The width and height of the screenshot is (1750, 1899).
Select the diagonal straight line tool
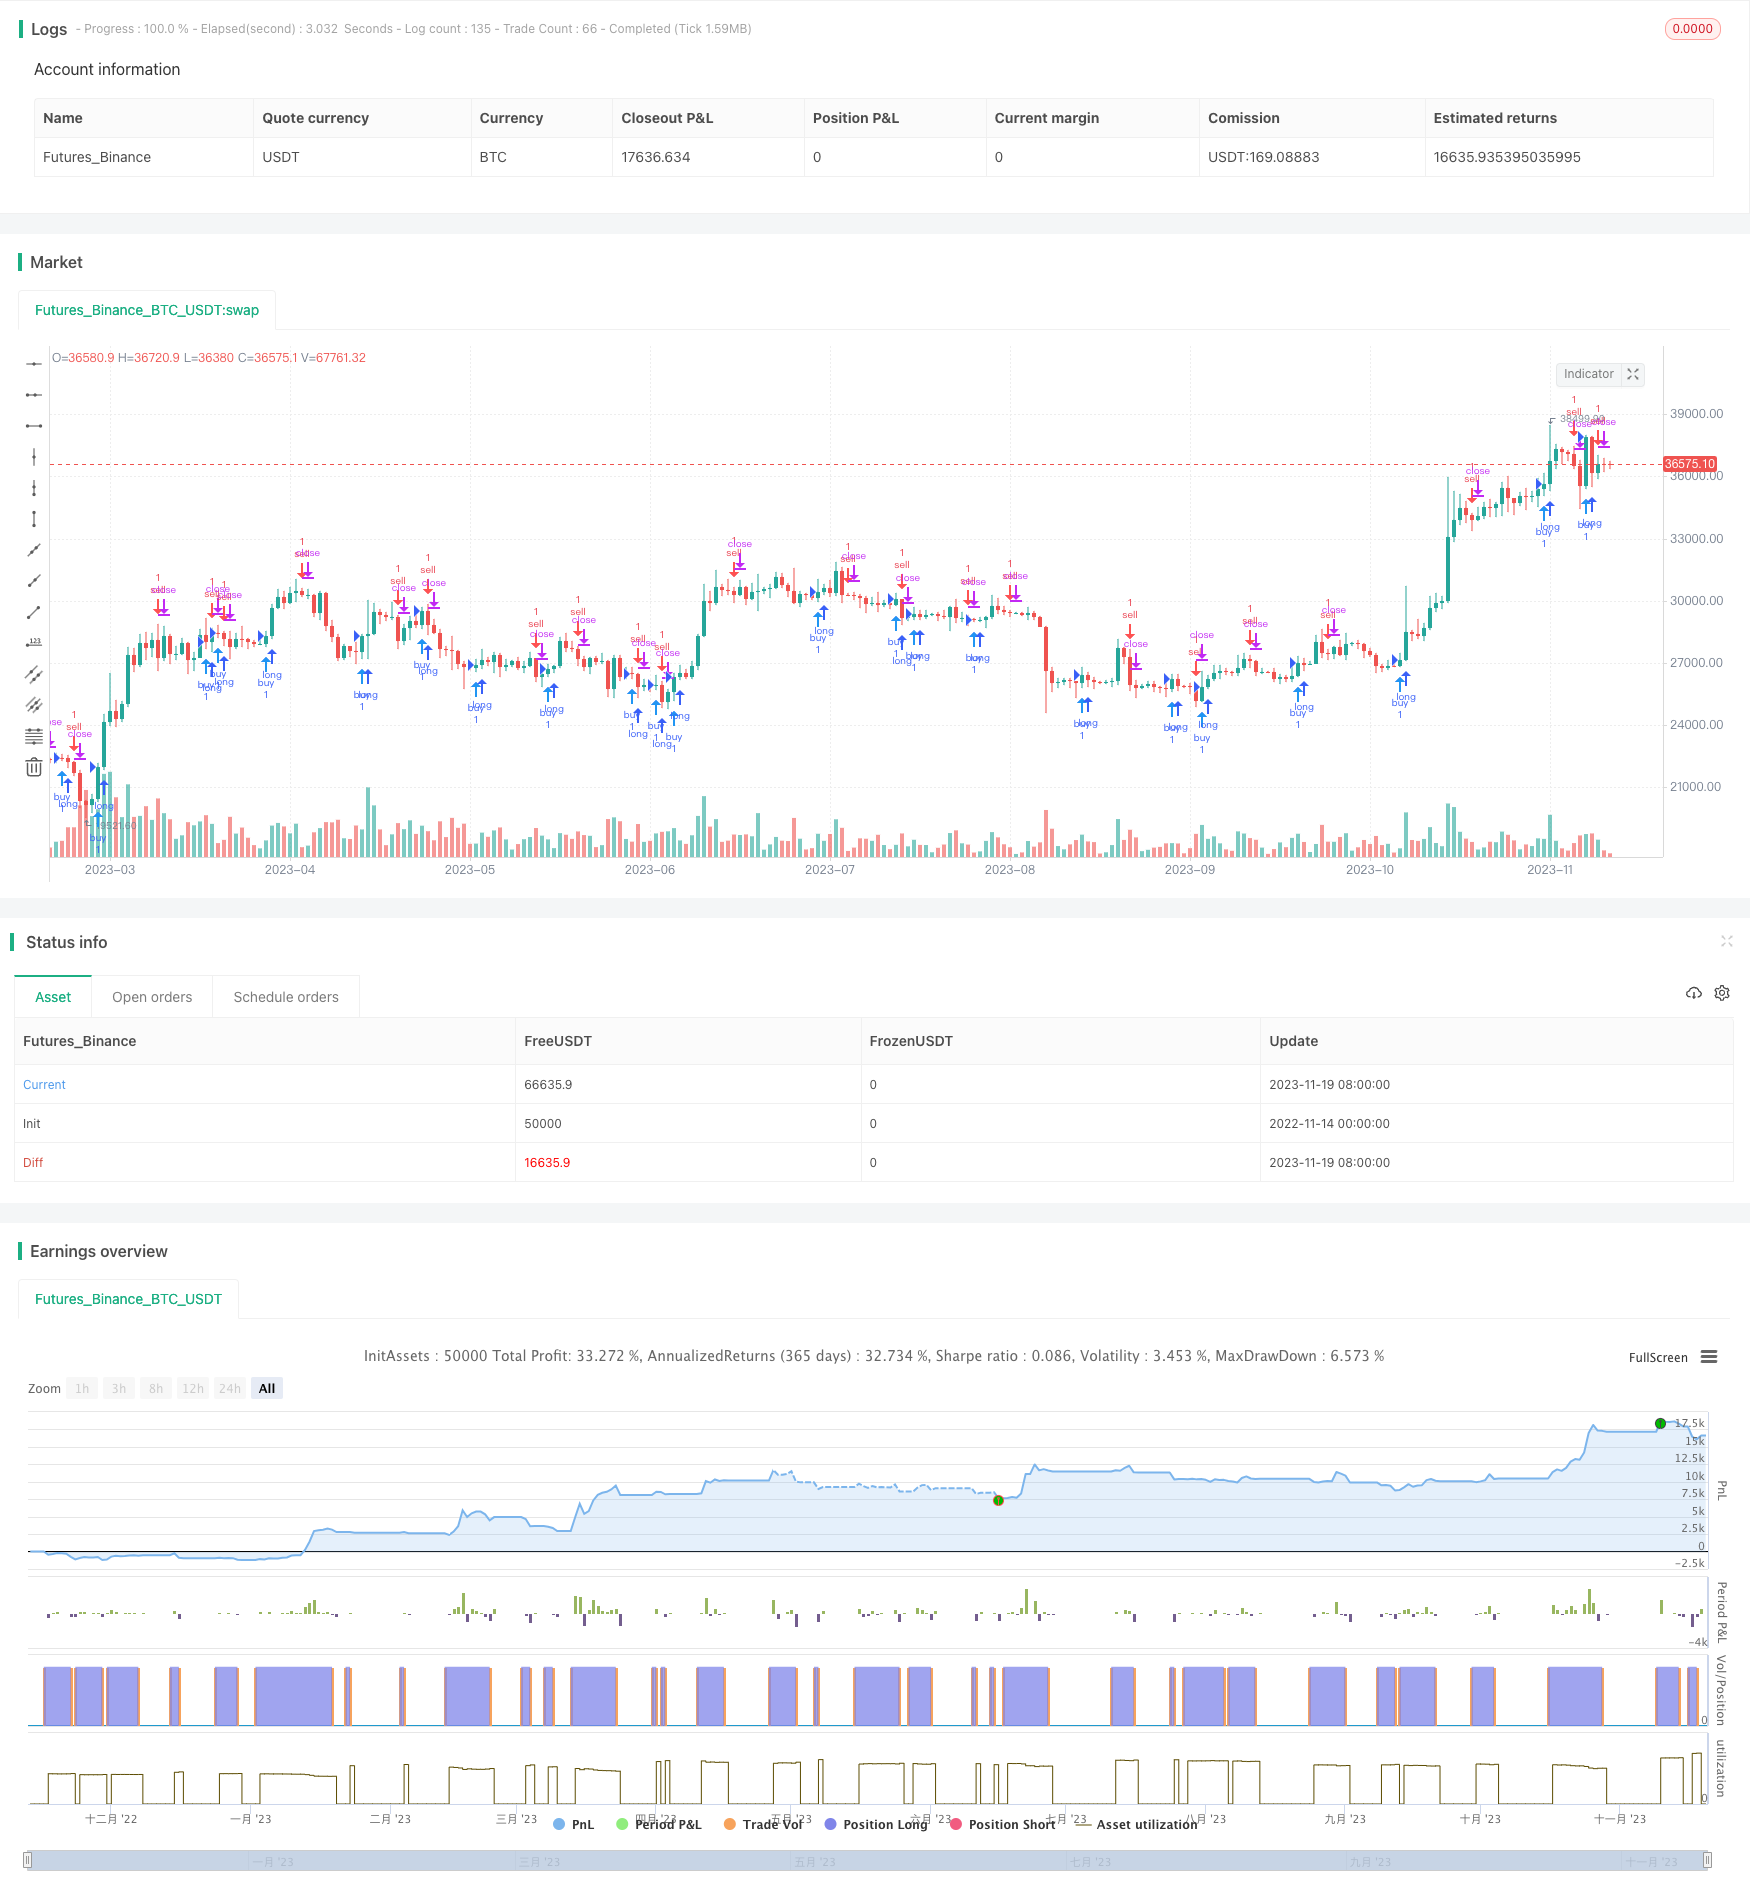pos(34,550)
